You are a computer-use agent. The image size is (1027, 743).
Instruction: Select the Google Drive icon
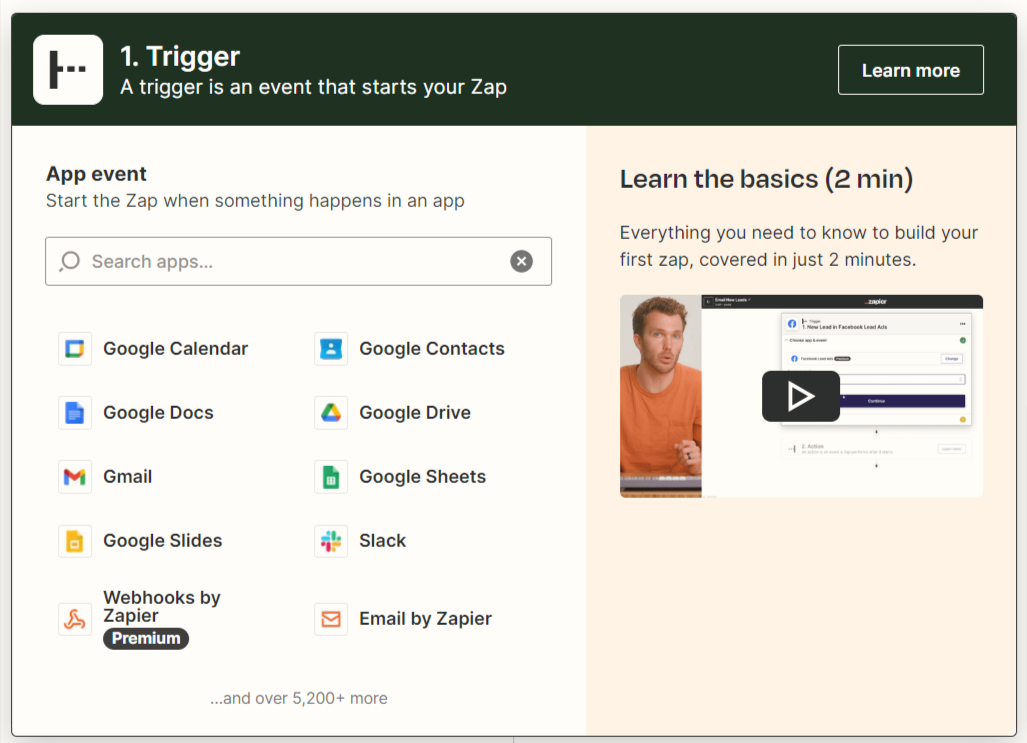(331, 413)
